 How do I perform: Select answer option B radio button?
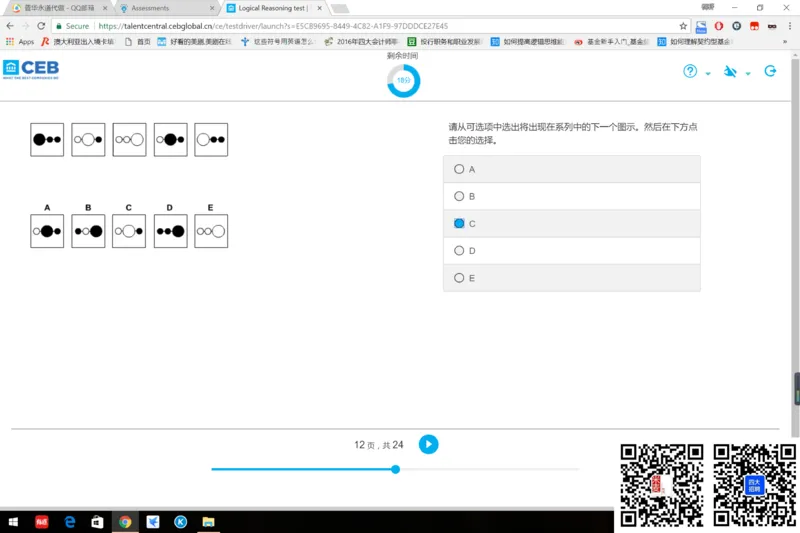pos(459,196)
